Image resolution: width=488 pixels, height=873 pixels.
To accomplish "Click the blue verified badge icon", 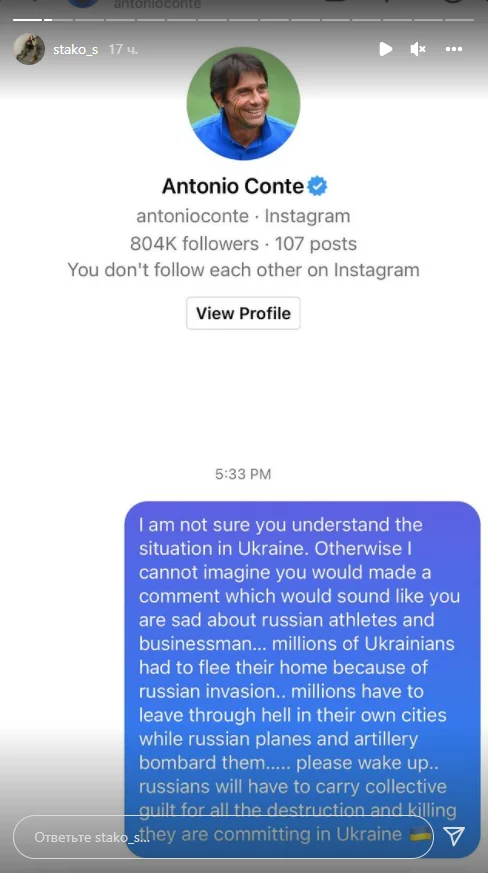I will tap(318, 186).
